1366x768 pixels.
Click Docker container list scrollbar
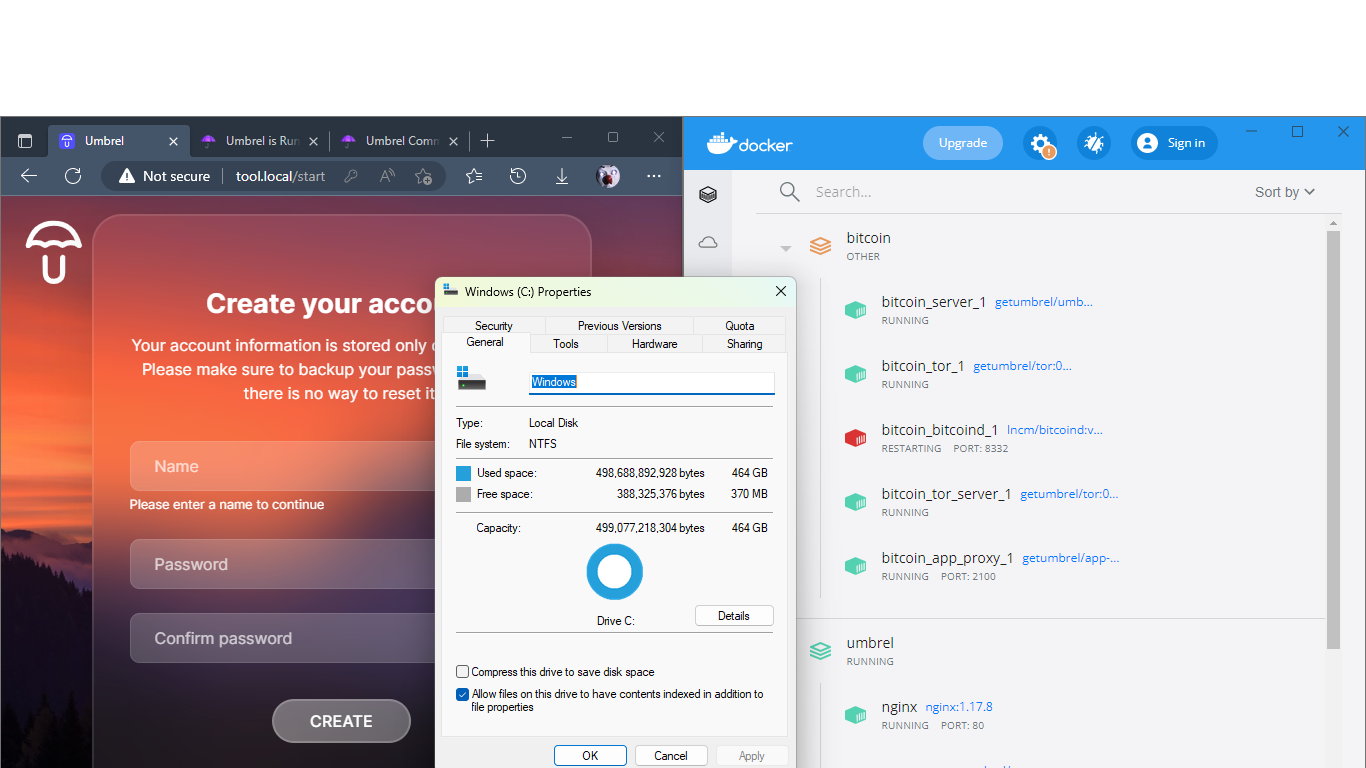pyautogui.click(x=1333, y=440)
